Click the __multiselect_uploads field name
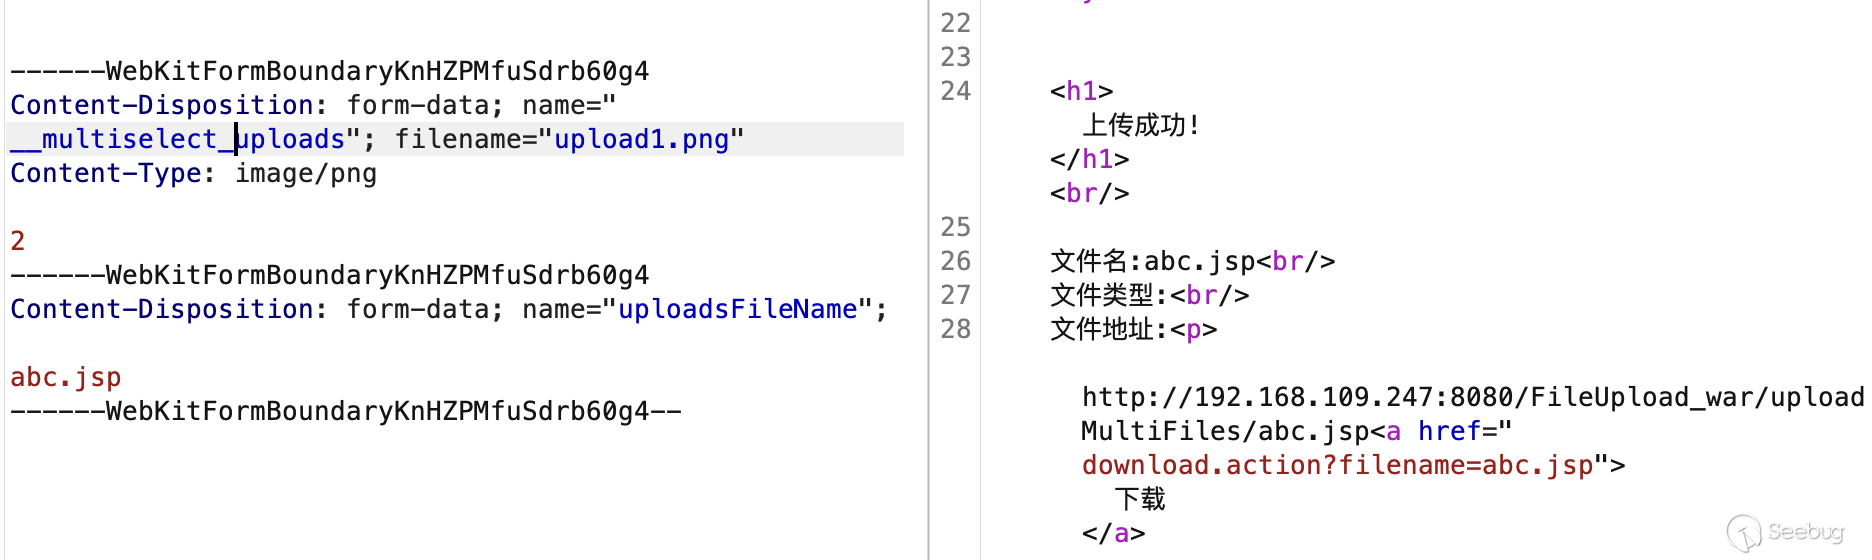The height and width of the screenshot is (560, 1872). point(178,139)
